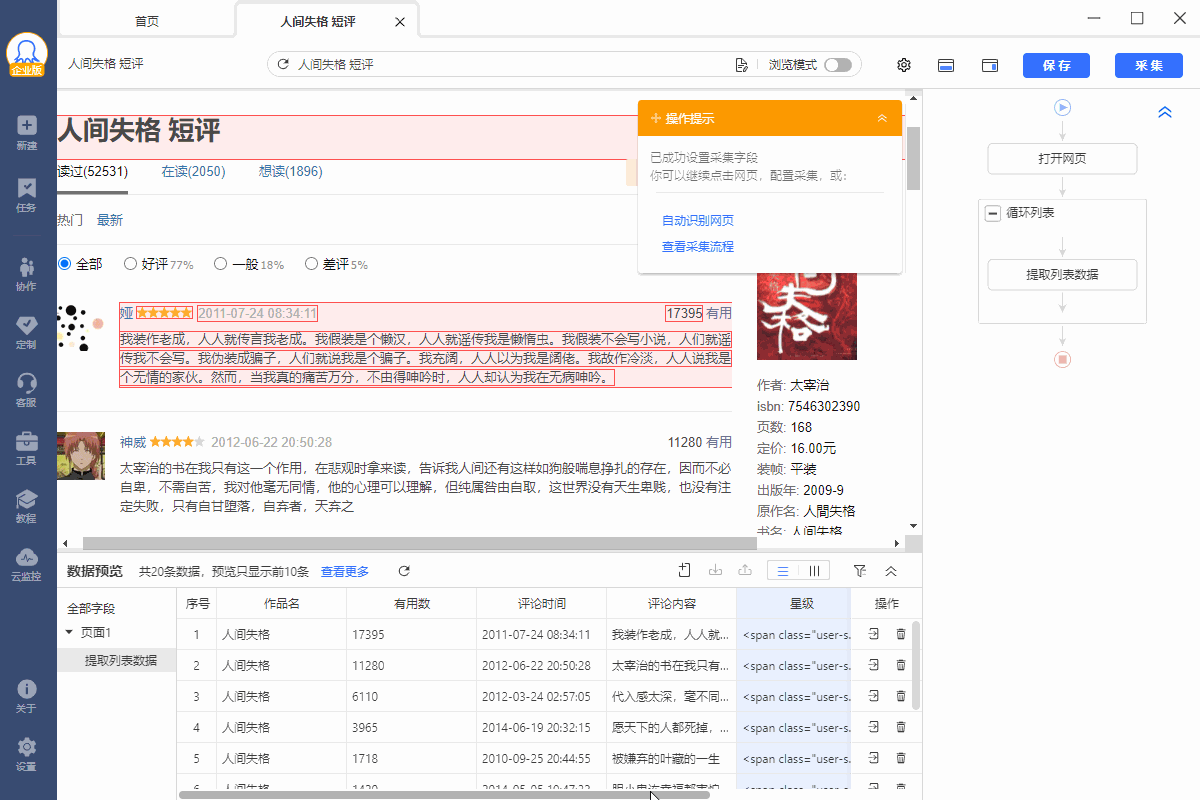Delete row 1 with trash icon
1200x800 pixels.
click(901, 634)
